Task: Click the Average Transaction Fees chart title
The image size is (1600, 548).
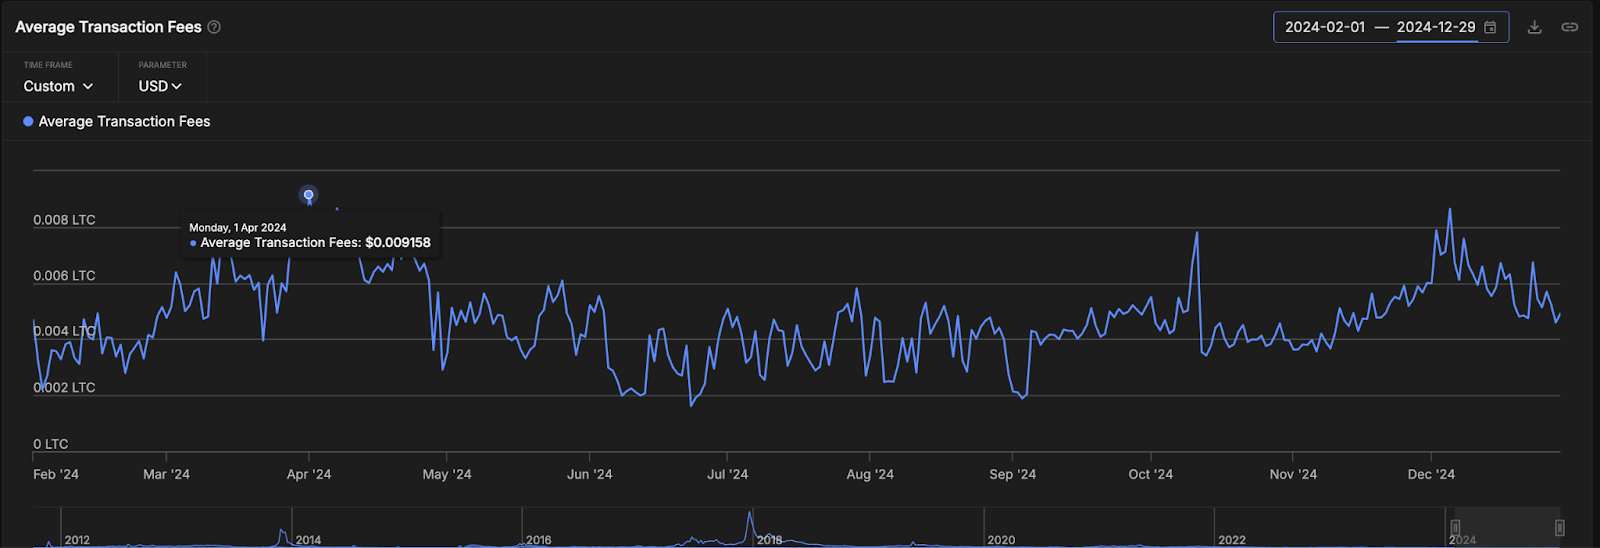Action: tap(108, 27)
